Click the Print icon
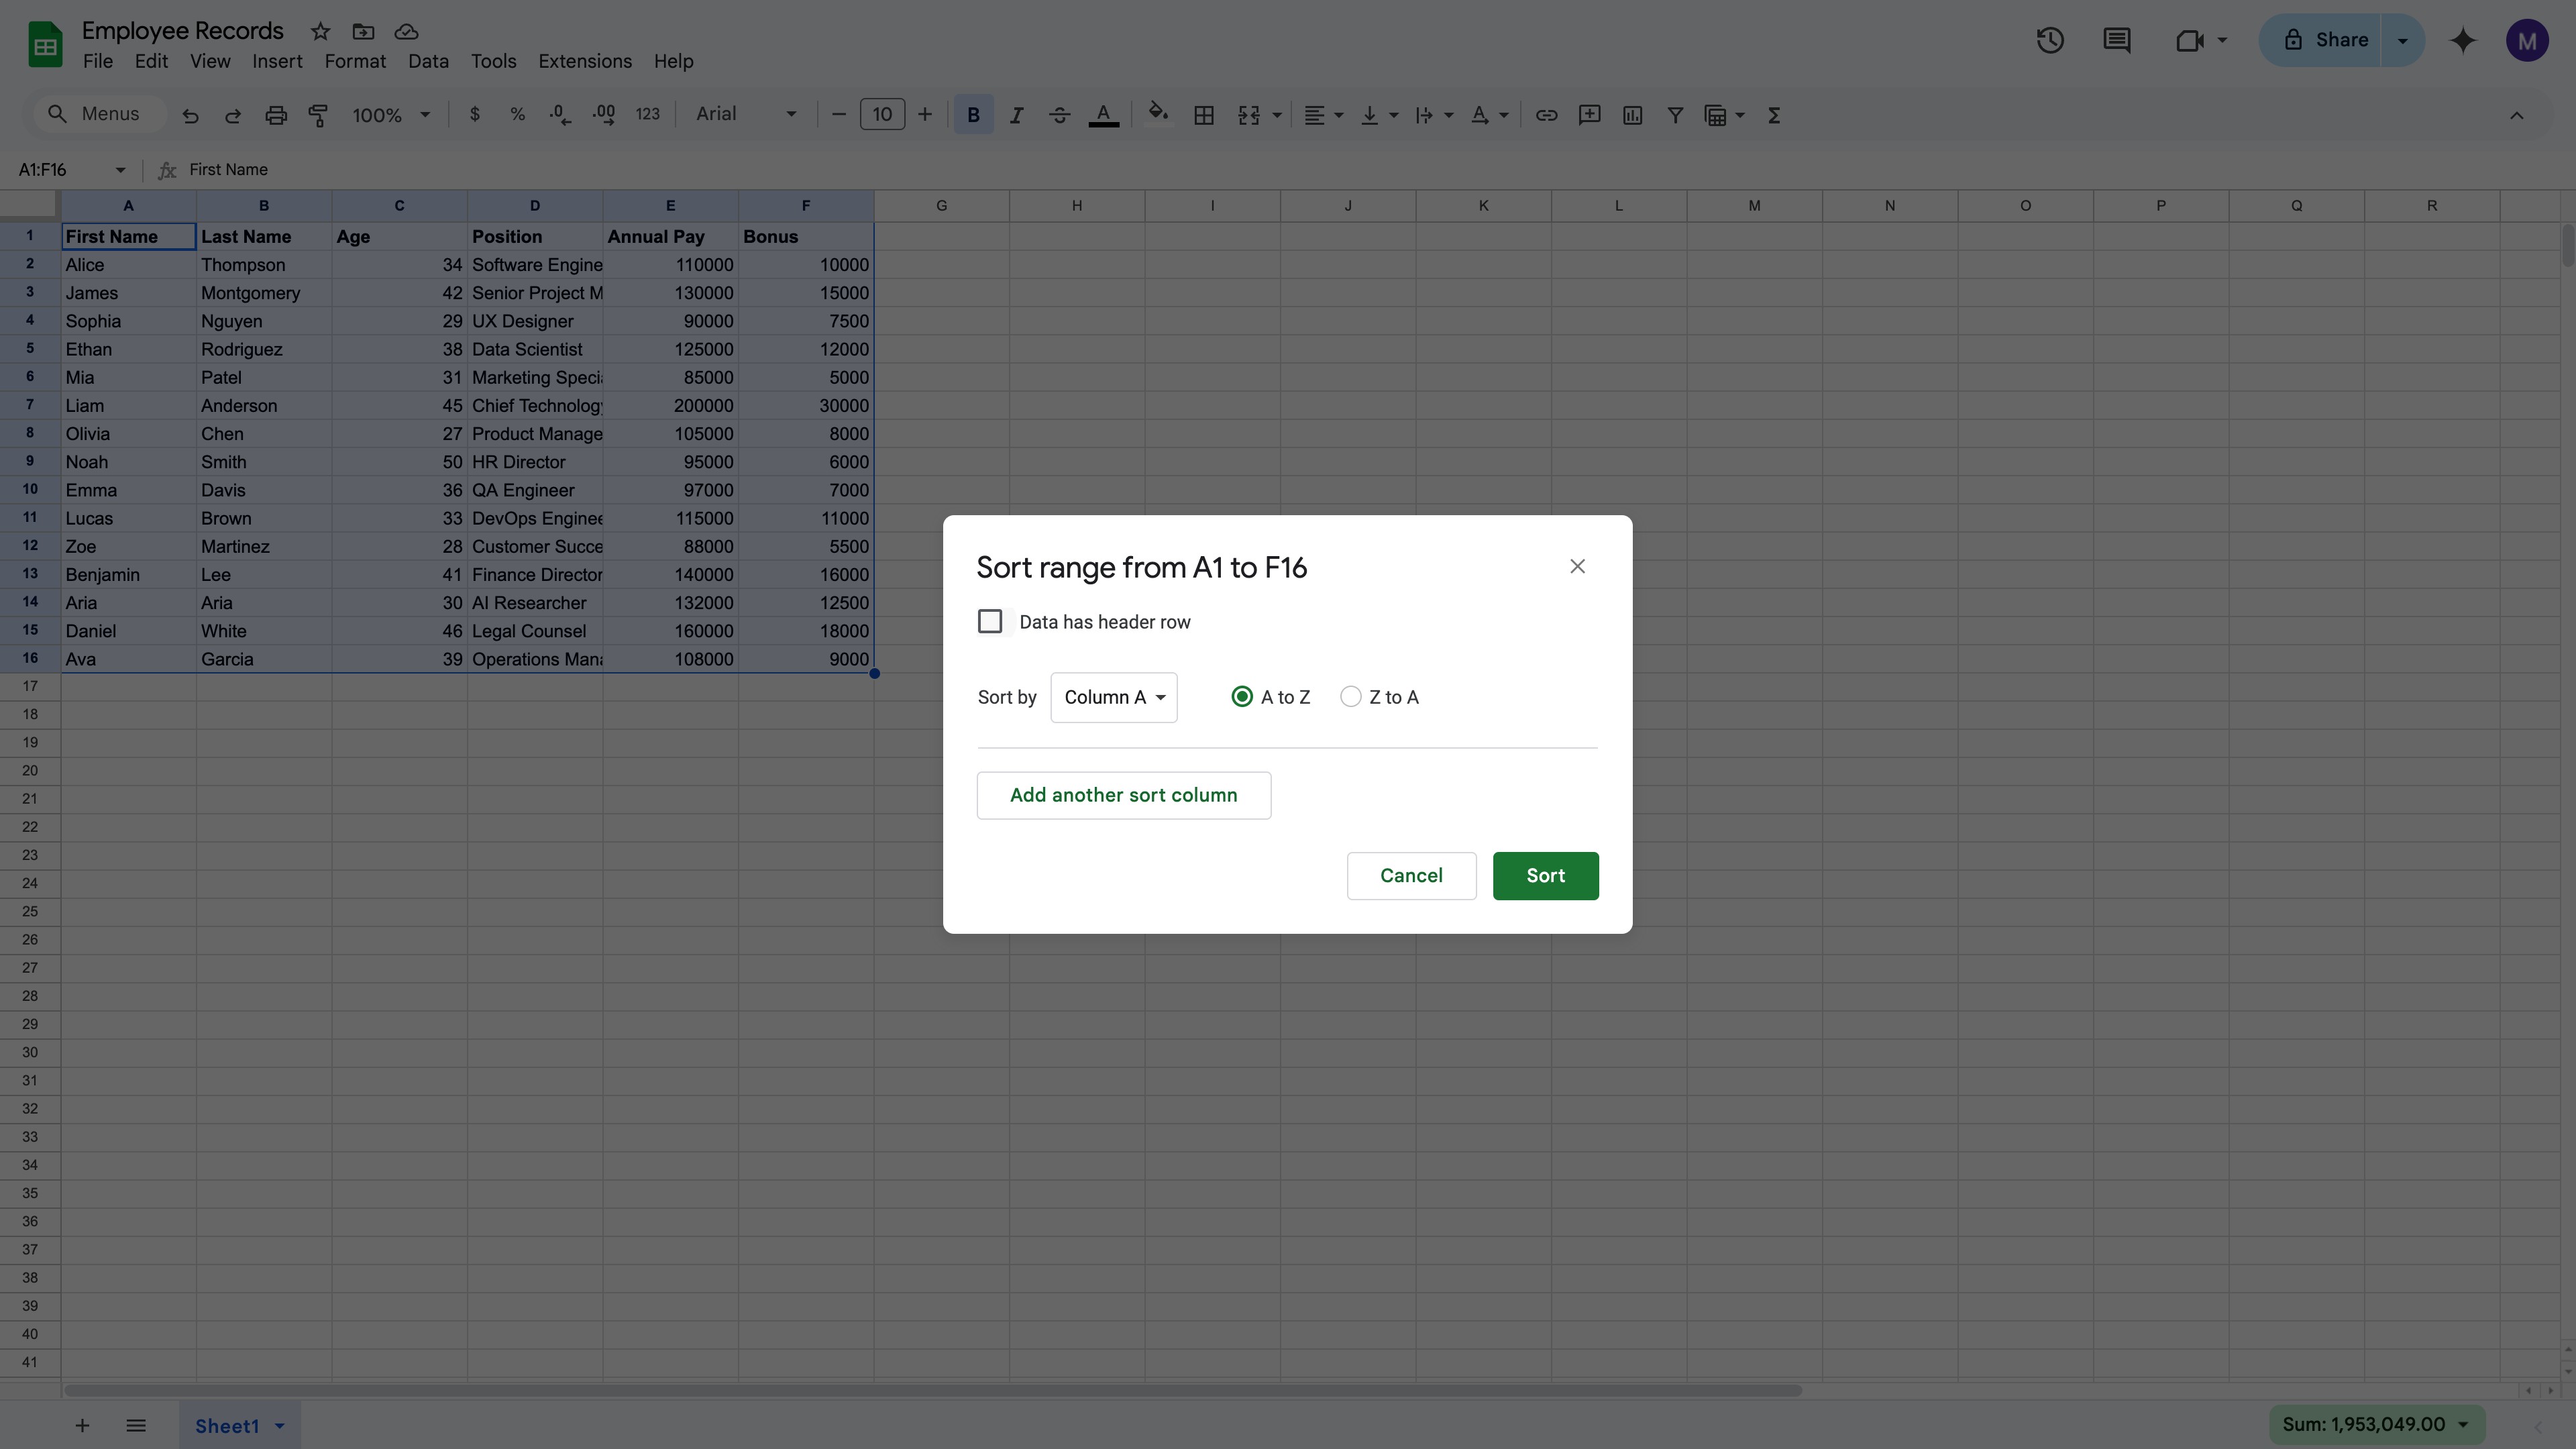The height and width of the screenshot is (1449, 2576). point(276,115)
